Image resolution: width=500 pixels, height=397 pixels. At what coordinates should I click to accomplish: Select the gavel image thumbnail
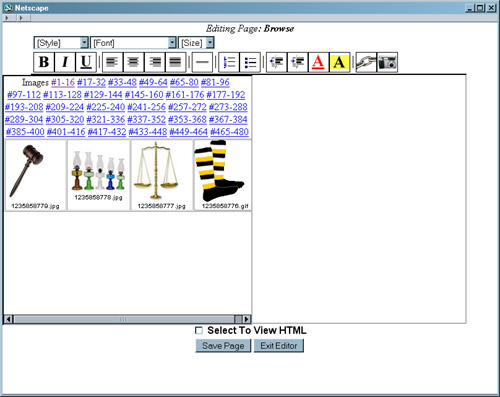pos(27,171)
